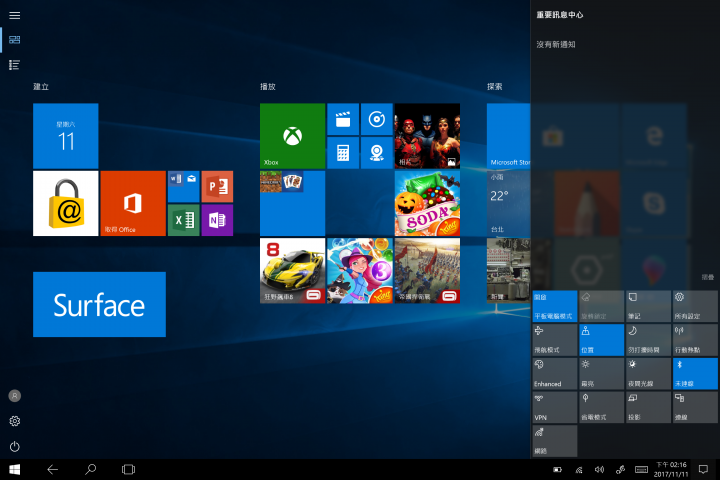
Task: Adjust screen brightness quick action tile
Action: [602, 373]
